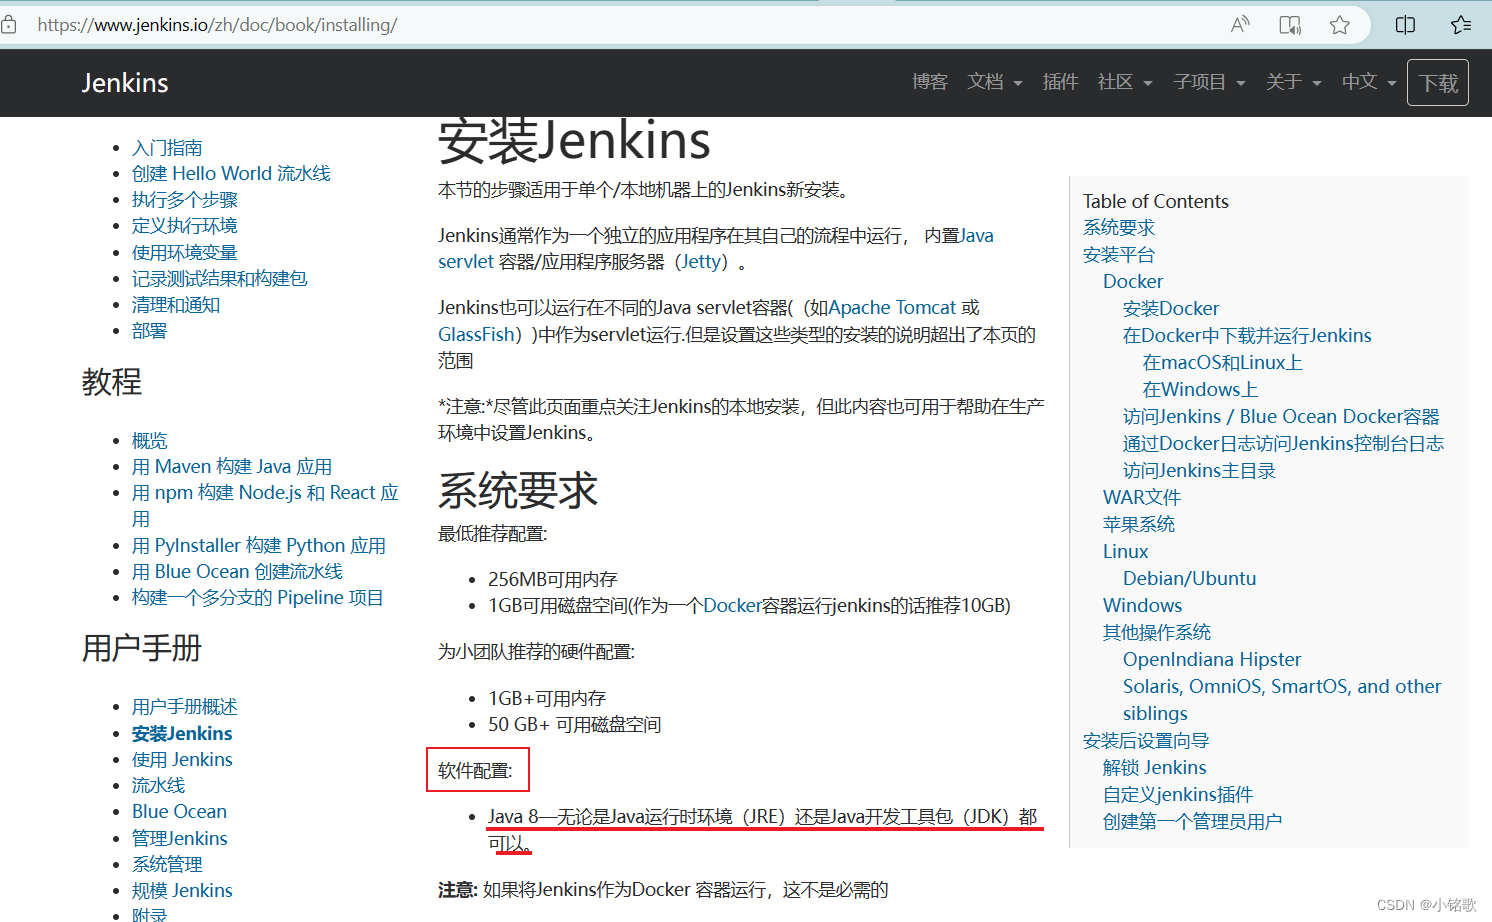Jump to Debian/Ubuntu in Table of Contents
Screen dimensions: 1492x922
(x=1190, y=579)
